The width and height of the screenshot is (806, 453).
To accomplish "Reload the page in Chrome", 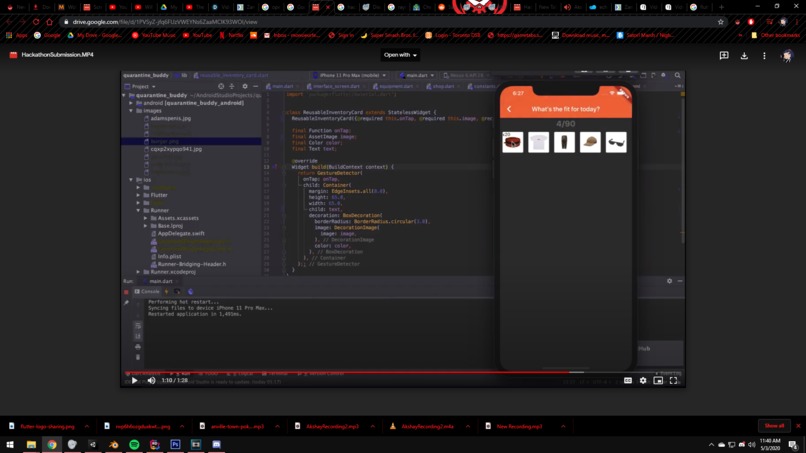I will click(x=36, y=22).
